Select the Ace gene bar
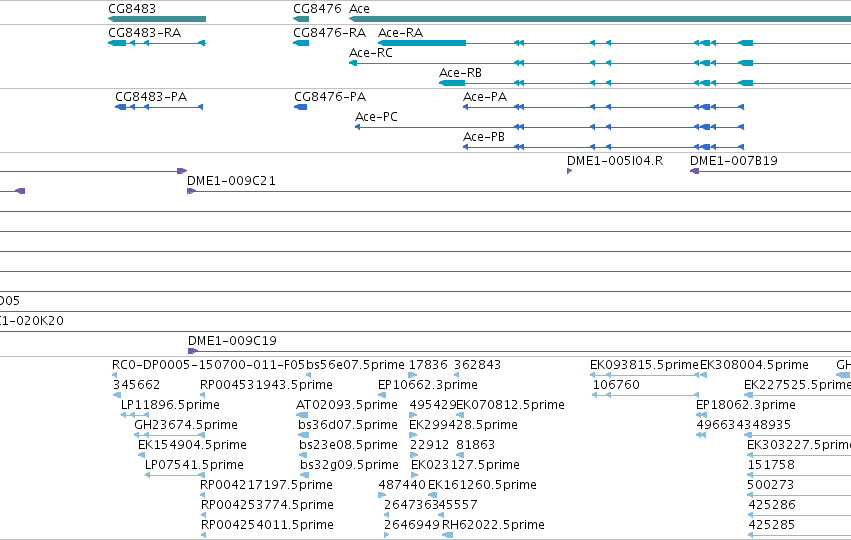 pyautogui.click(x=600, y=19)
